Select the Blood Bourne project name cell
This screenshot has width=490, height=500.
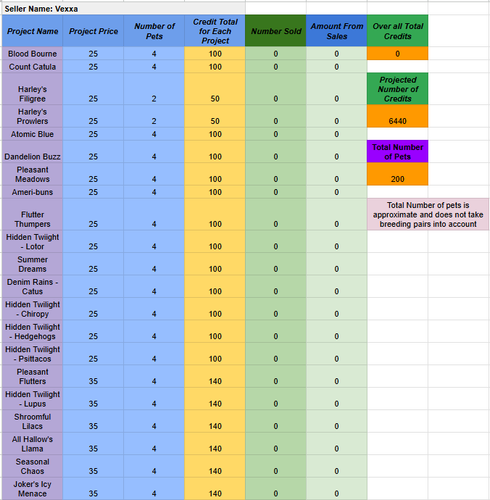[32, 53]
